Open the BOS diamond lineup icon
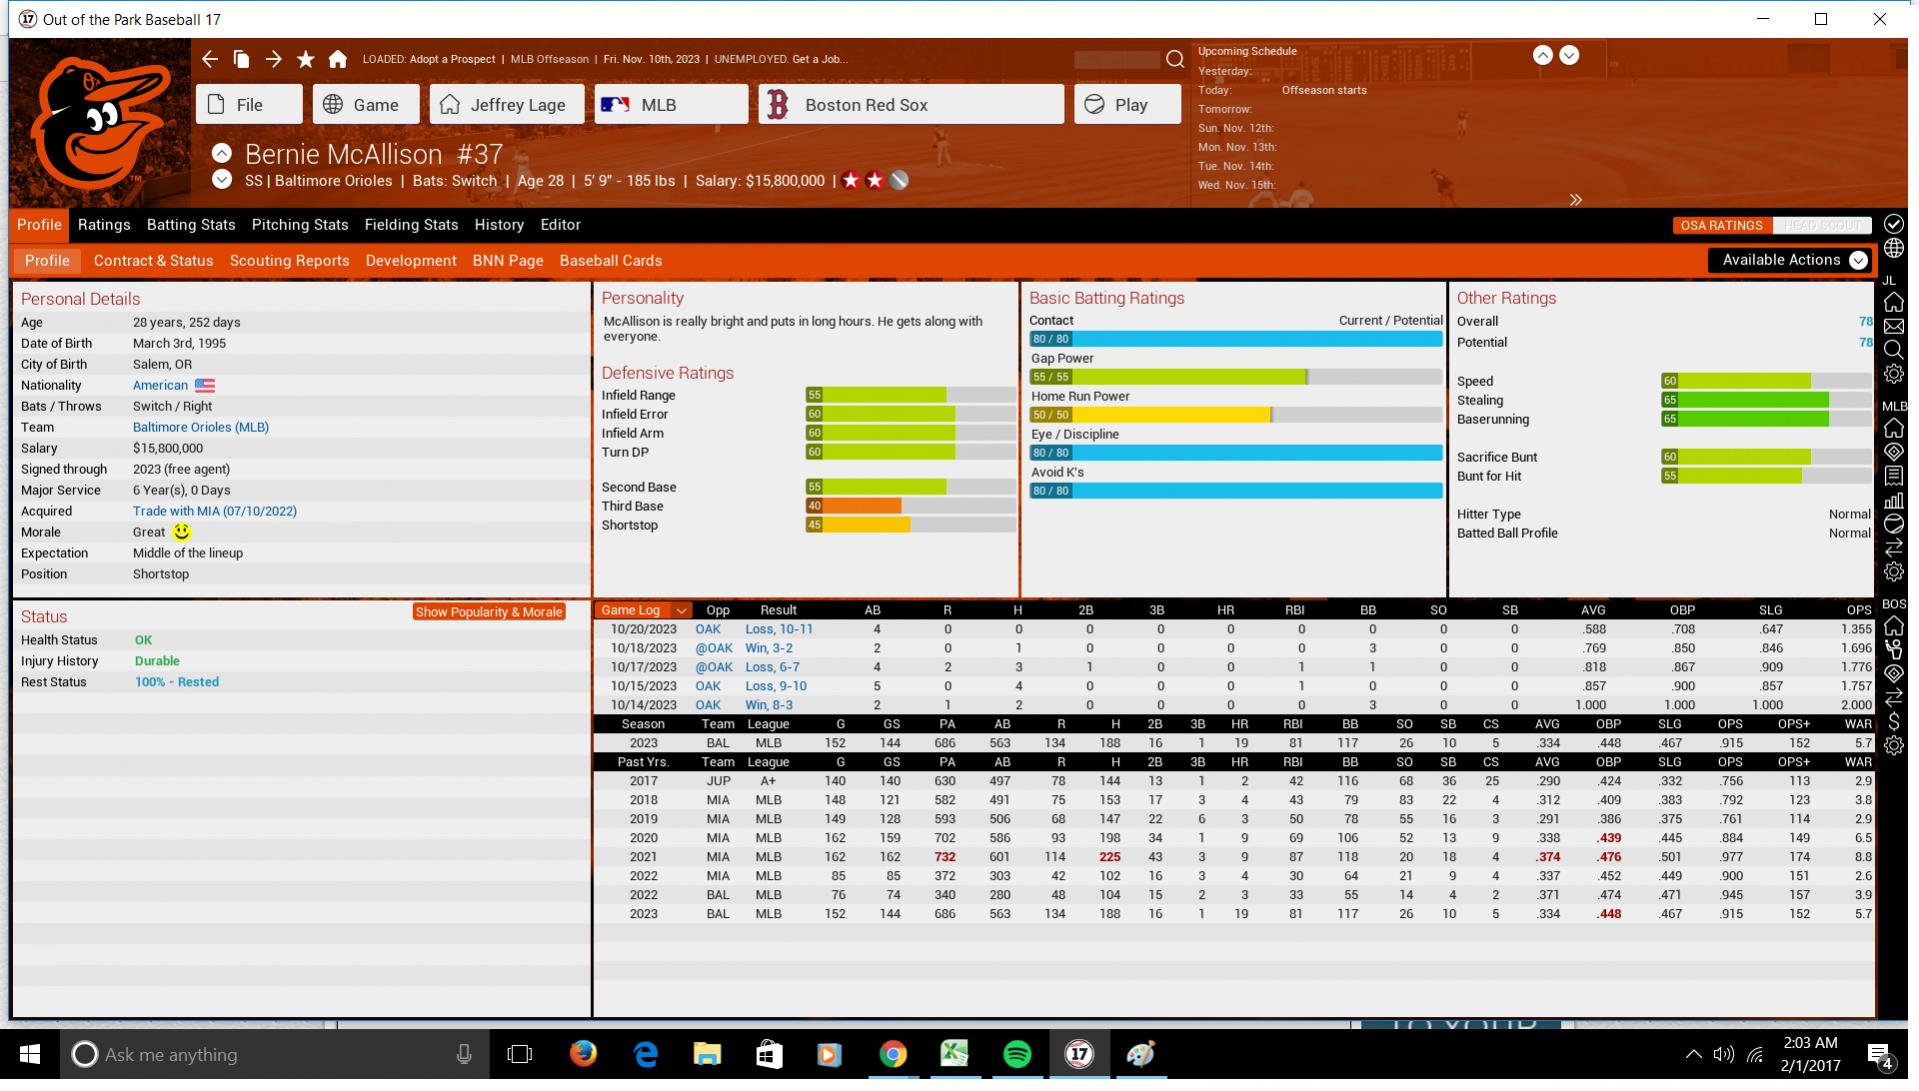 coord(1893,674)
